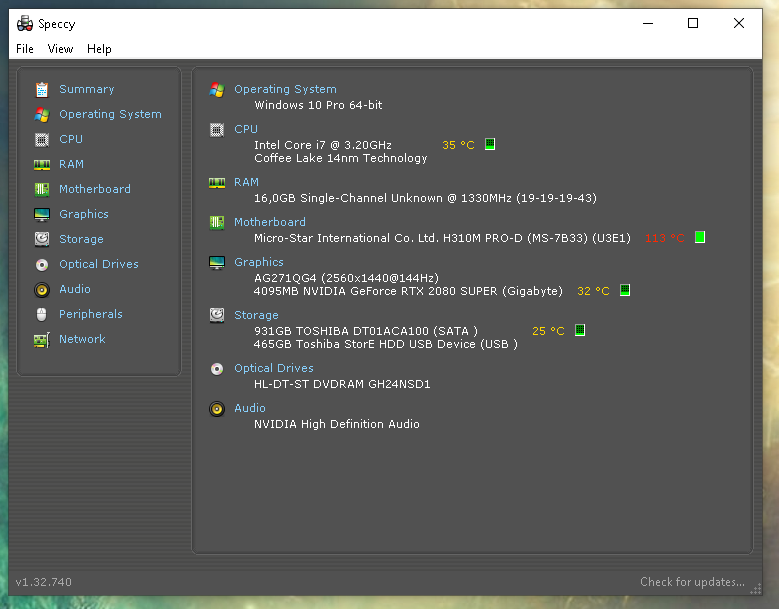Screen dimensions: 779x609
Task: Click the Windows flag icon in sidebar
Action: pyautogui.click(x=42, y=115)
